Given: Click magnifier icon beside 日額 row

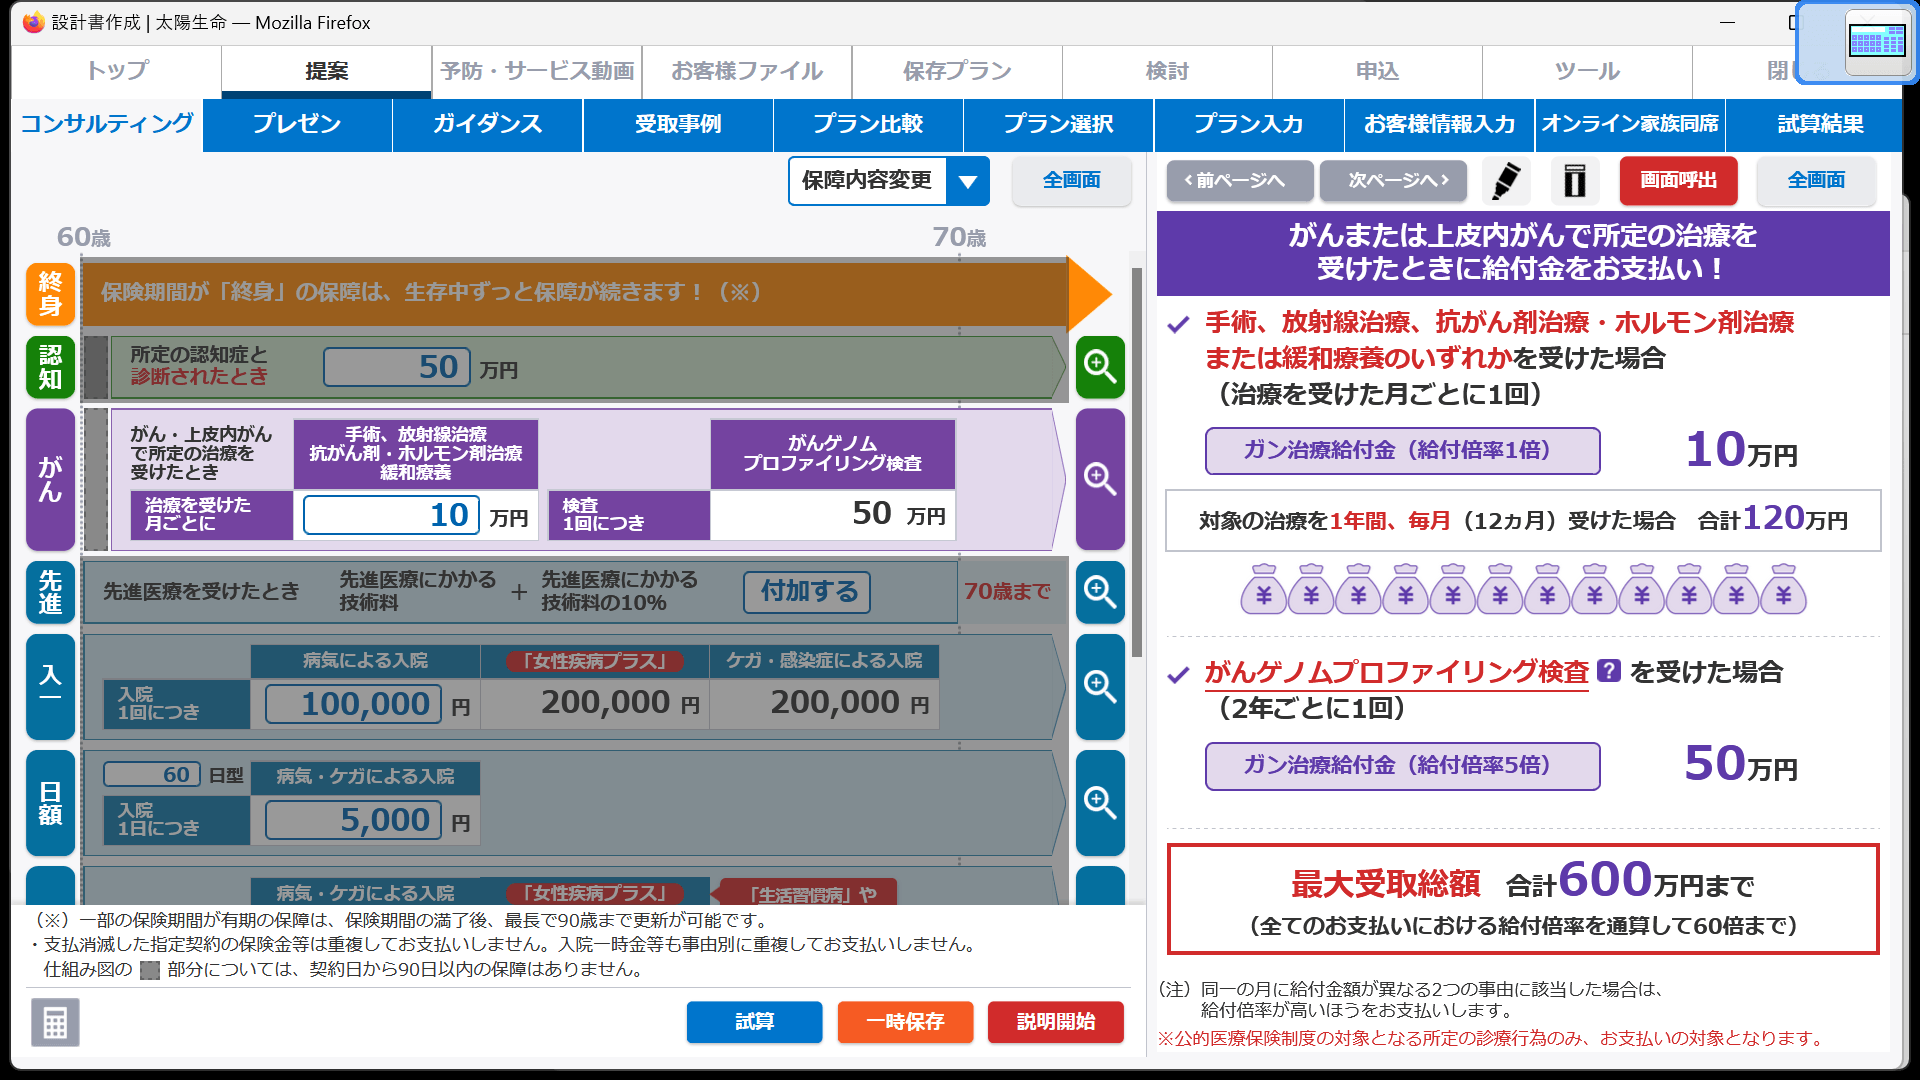Looking at the screenshot, I should pos(1100,802).
